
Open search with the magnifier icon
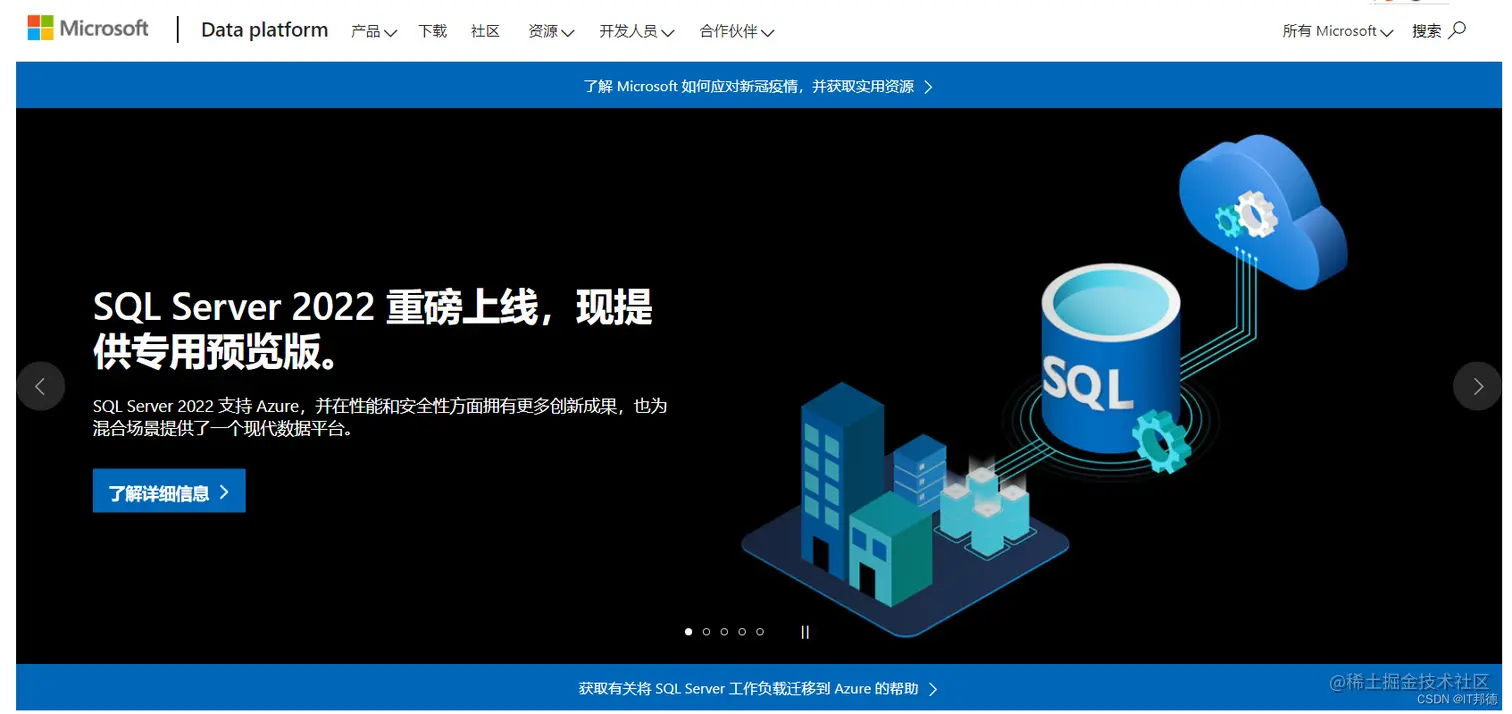pyautogui.click(x=1456, y=30)
